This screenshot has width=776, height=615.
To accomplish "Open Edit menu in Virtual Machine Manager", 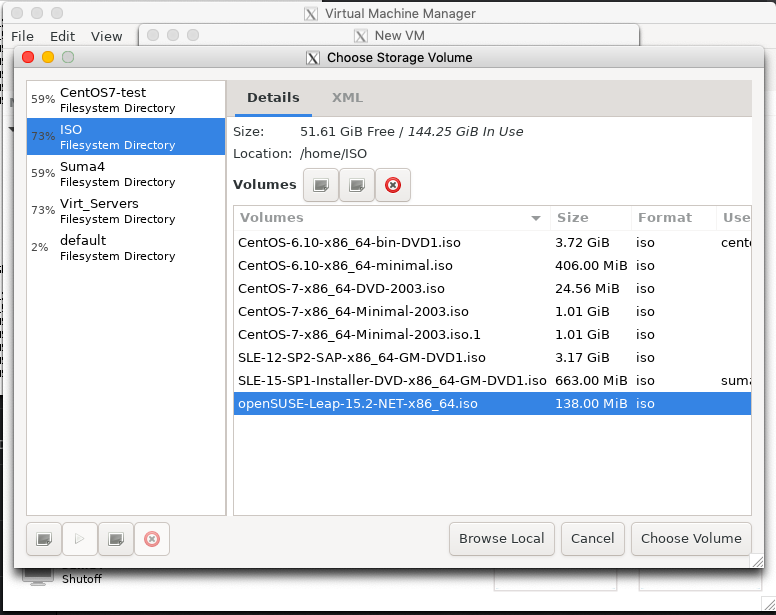I will click(x=62, y=36).
